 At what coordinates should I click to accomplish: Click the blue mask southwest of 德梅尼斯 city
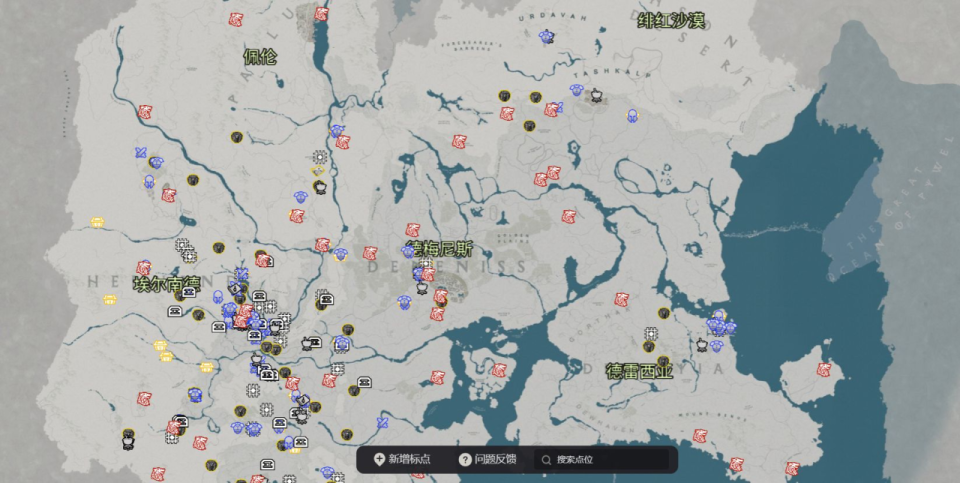click(x=403, y=302)
